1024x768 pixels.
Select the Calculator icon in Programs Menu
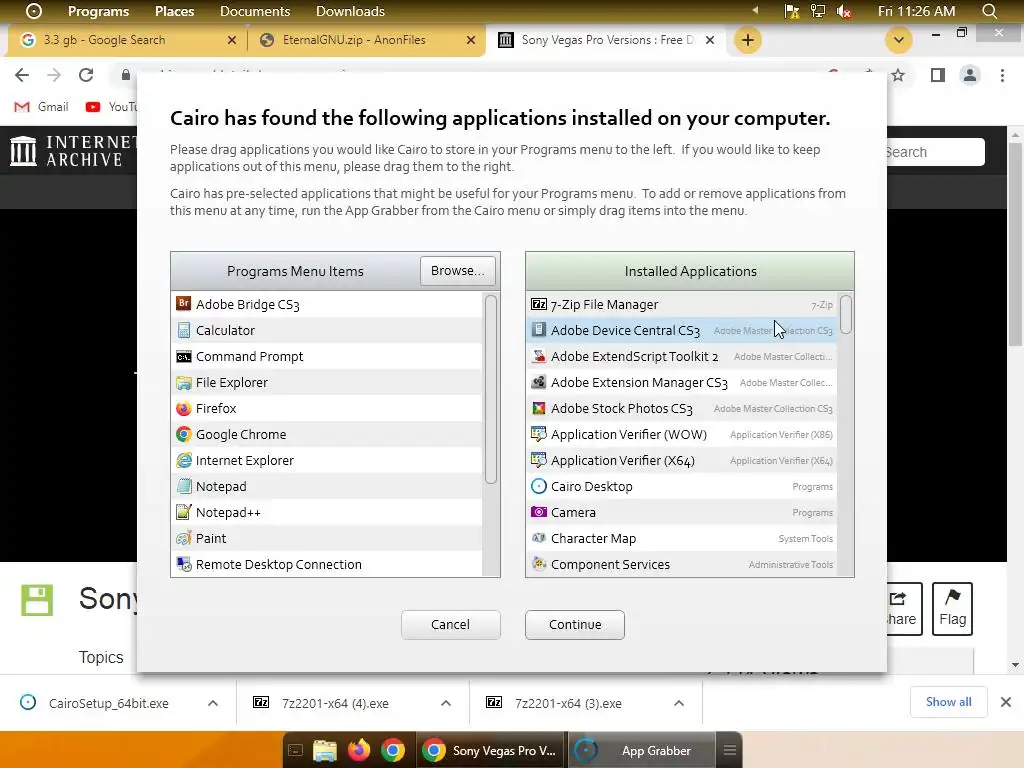coord(184,330)
